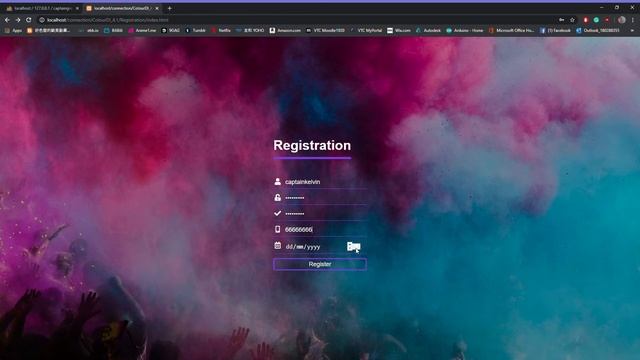Image resolution: width=640 pixels, height=360 pixels.
Task: Click the red extension icon in the toolbar
Action: point(585,20)
